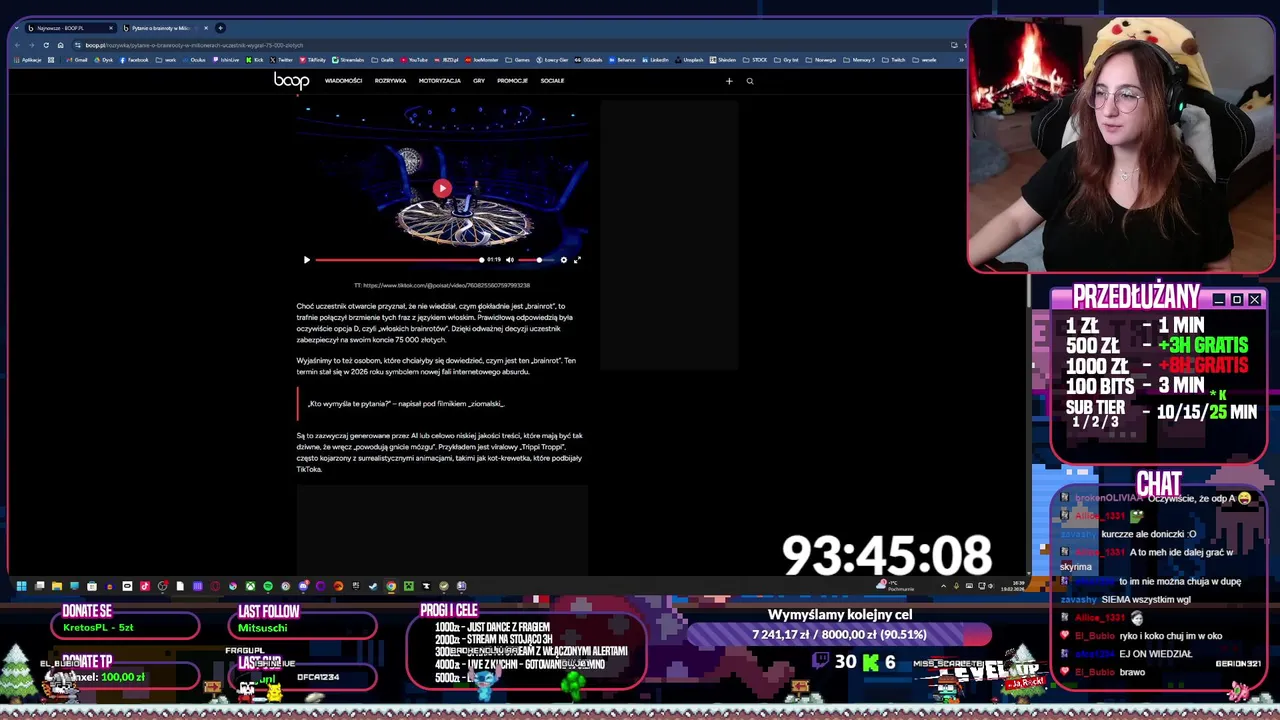This screenshot has height=720, width=1280.
Task: Click the browser home icon
Action: click(x=60, y=45)
